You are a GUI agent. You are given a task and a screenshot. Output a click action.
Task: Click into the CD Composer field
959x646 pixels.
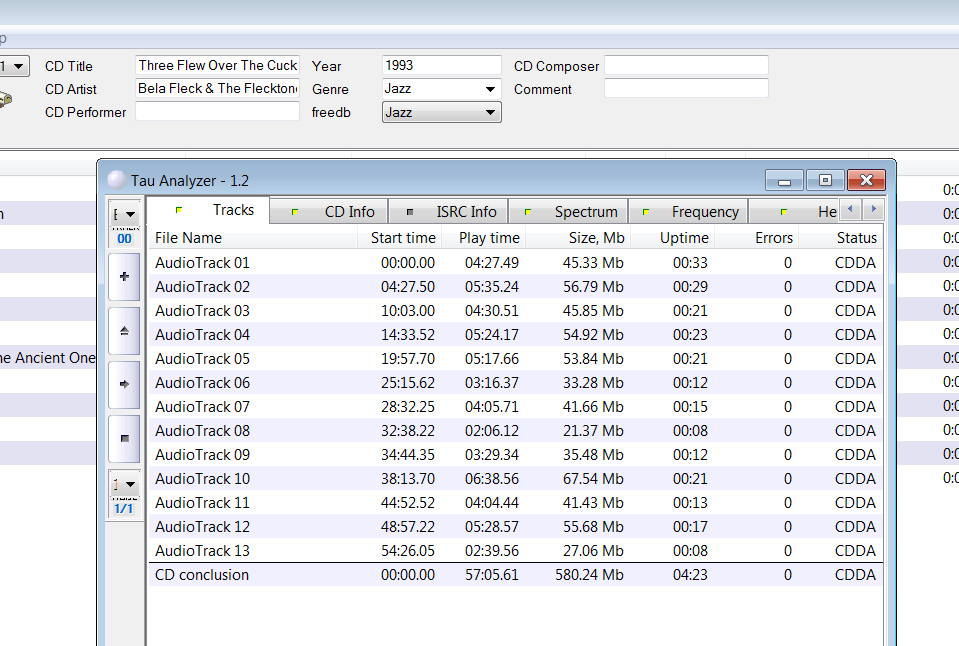[x=686, y=65]
